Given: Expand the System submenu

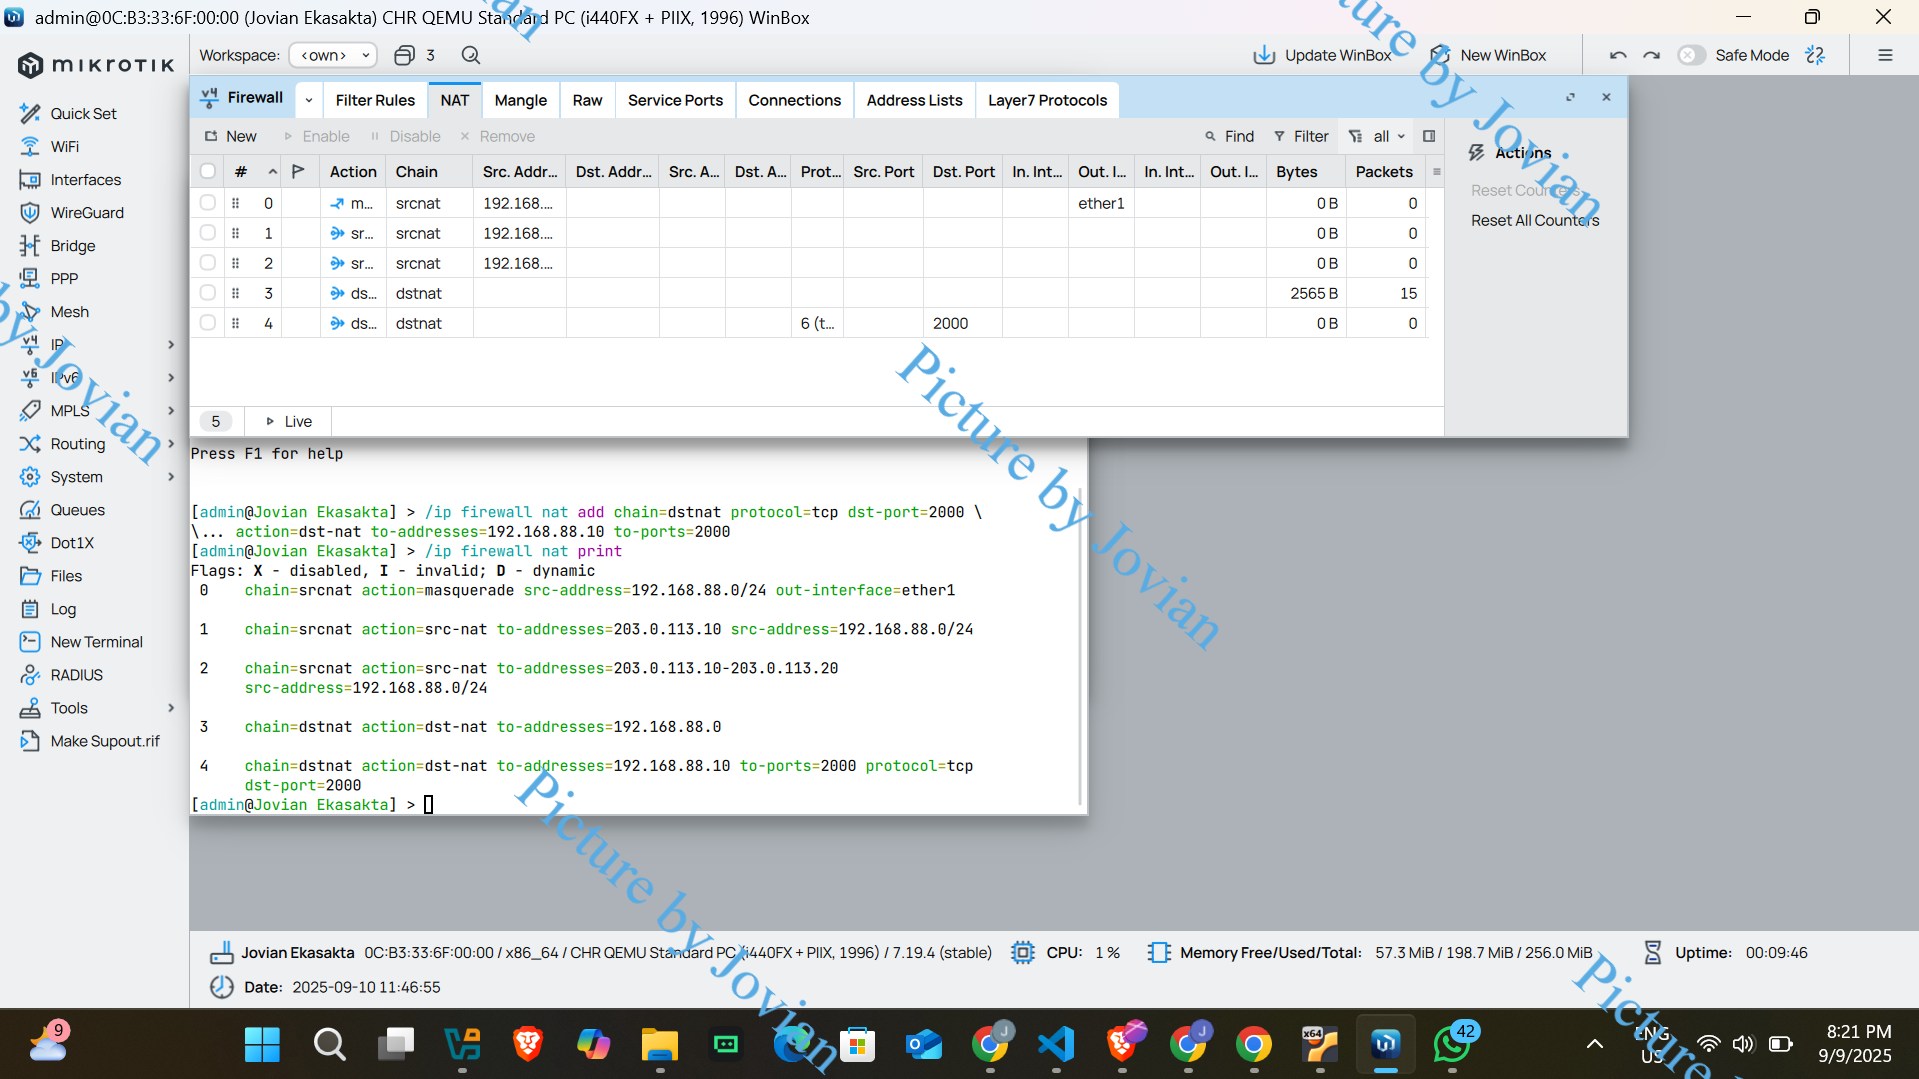Looking at the screenshot, I should point(171,477).
